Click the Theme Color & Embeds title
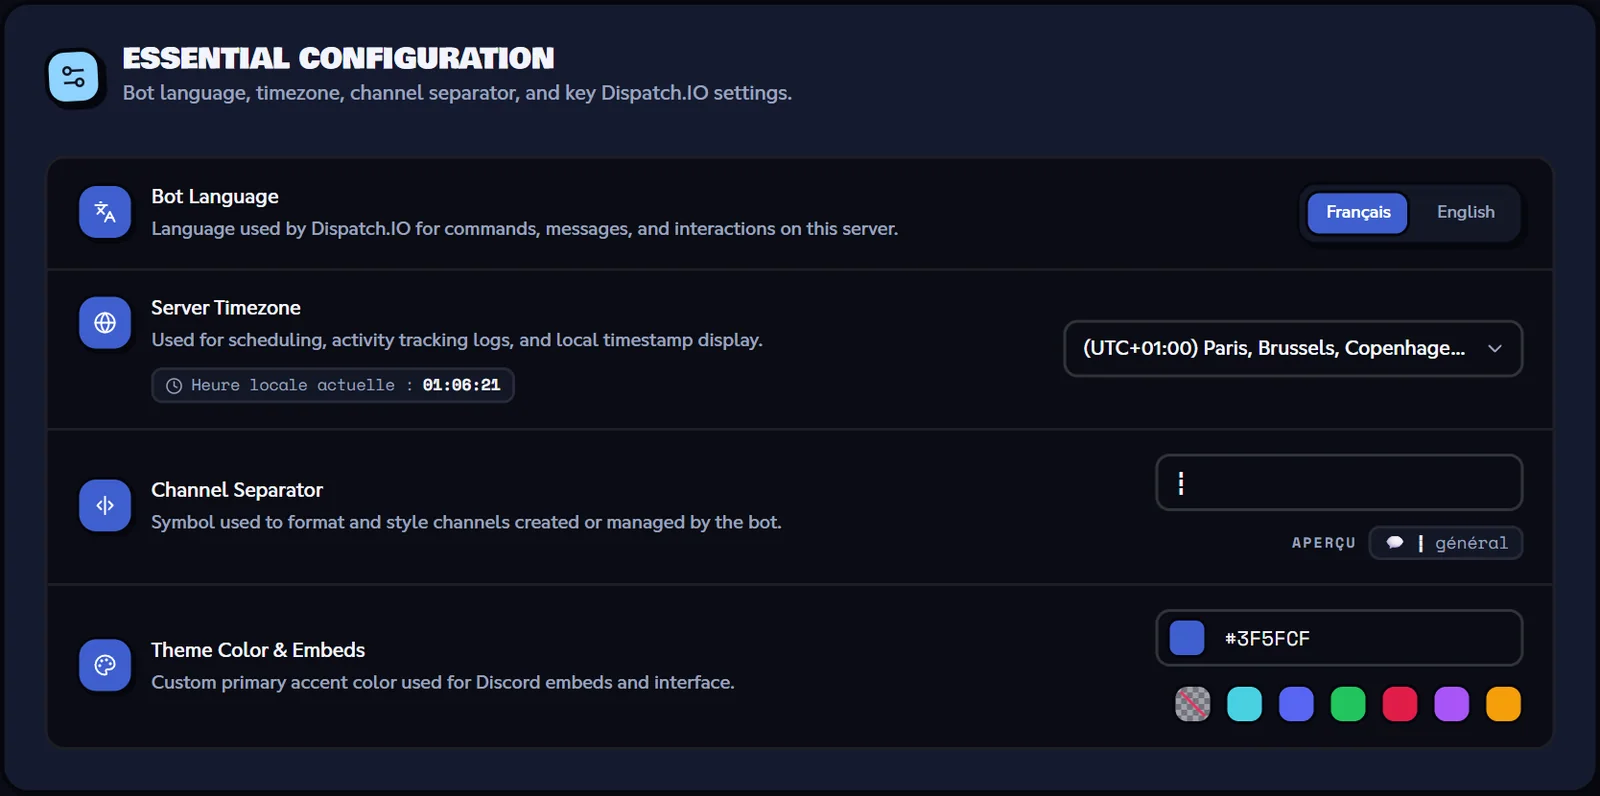Image resolution: width=1600 pixels, height=796 pixels. (258, 650)
